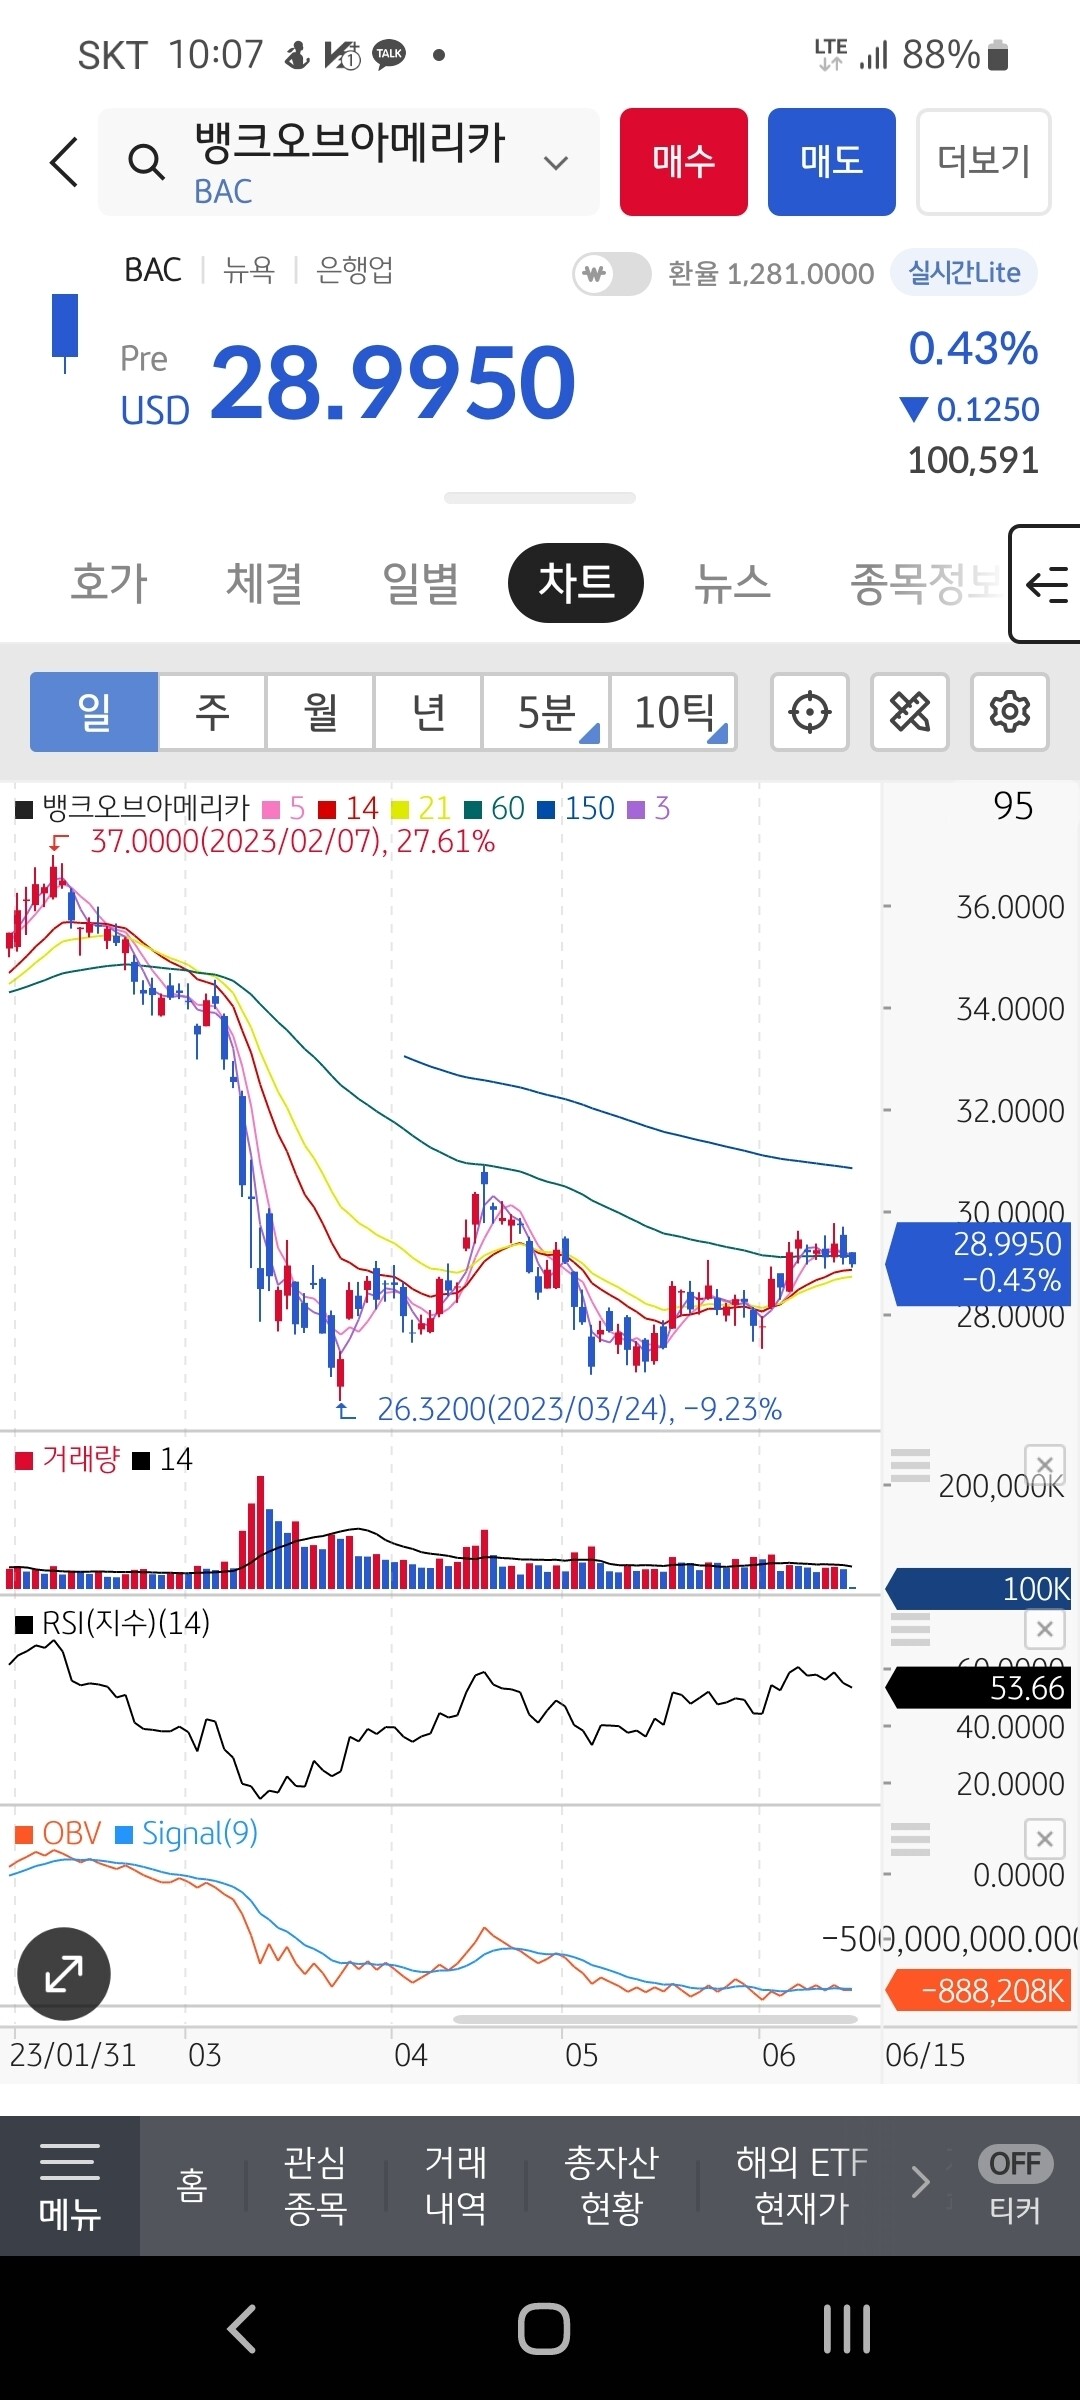
Task: Toggle the won currency switch
Action: coord(611,273)
